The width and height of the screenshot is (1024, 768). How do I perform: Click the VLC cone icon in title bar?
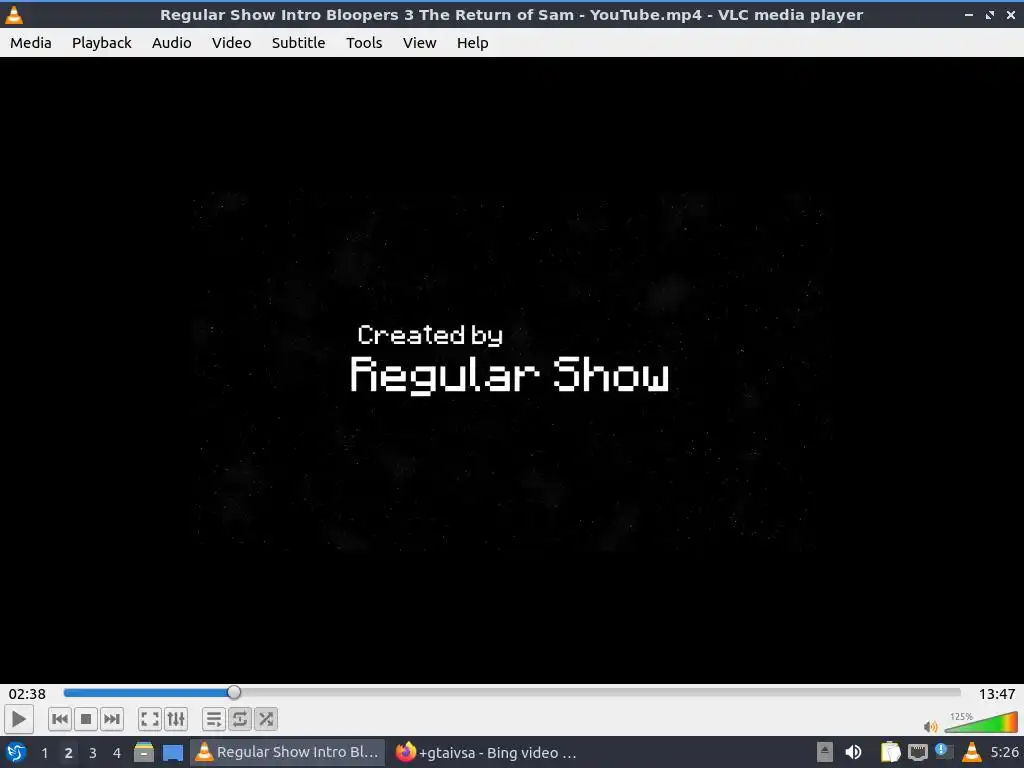click(x=14, y=14)
